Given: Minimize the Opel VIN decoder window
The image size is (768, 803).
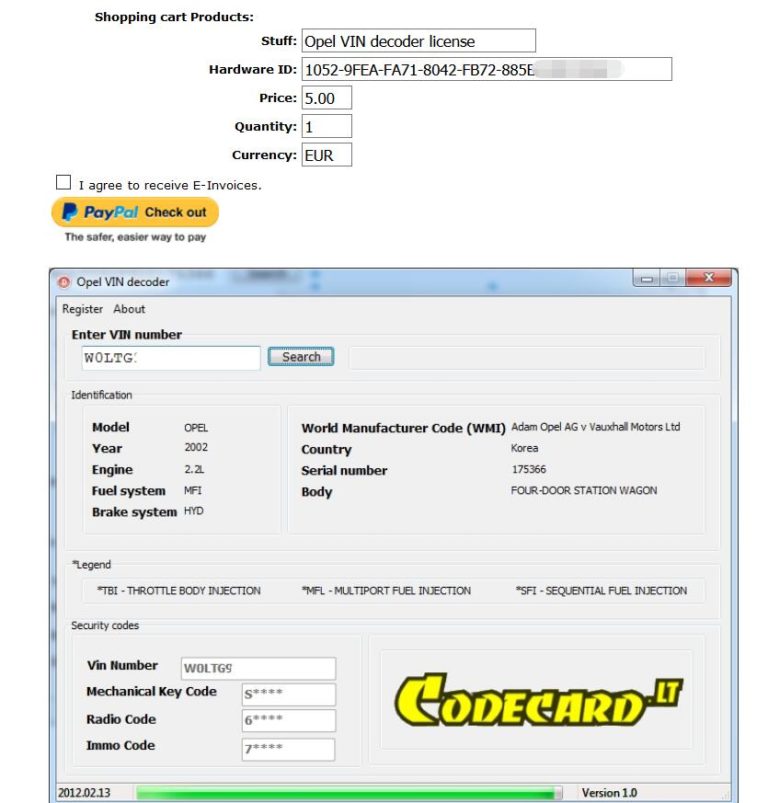Looking at the screenshot, I should coord(647,278).
